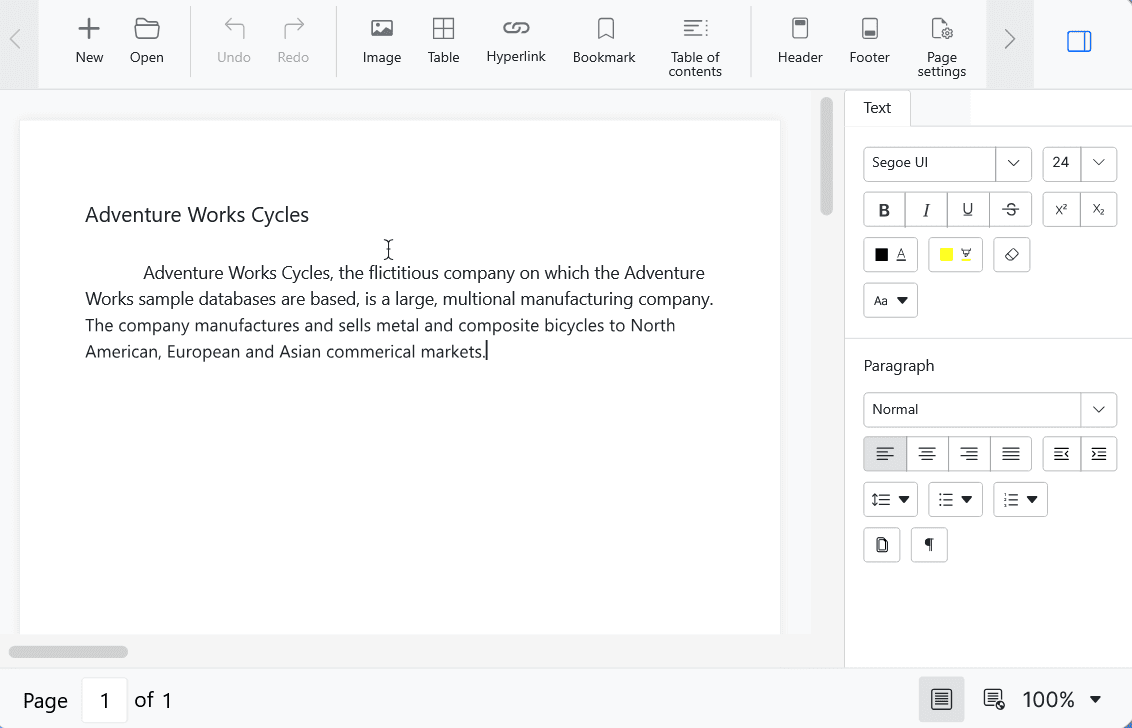This screenshot has height=728, width=1132.
Task: Add a Hyperlink from the toolbar
Action: point(516,42)
